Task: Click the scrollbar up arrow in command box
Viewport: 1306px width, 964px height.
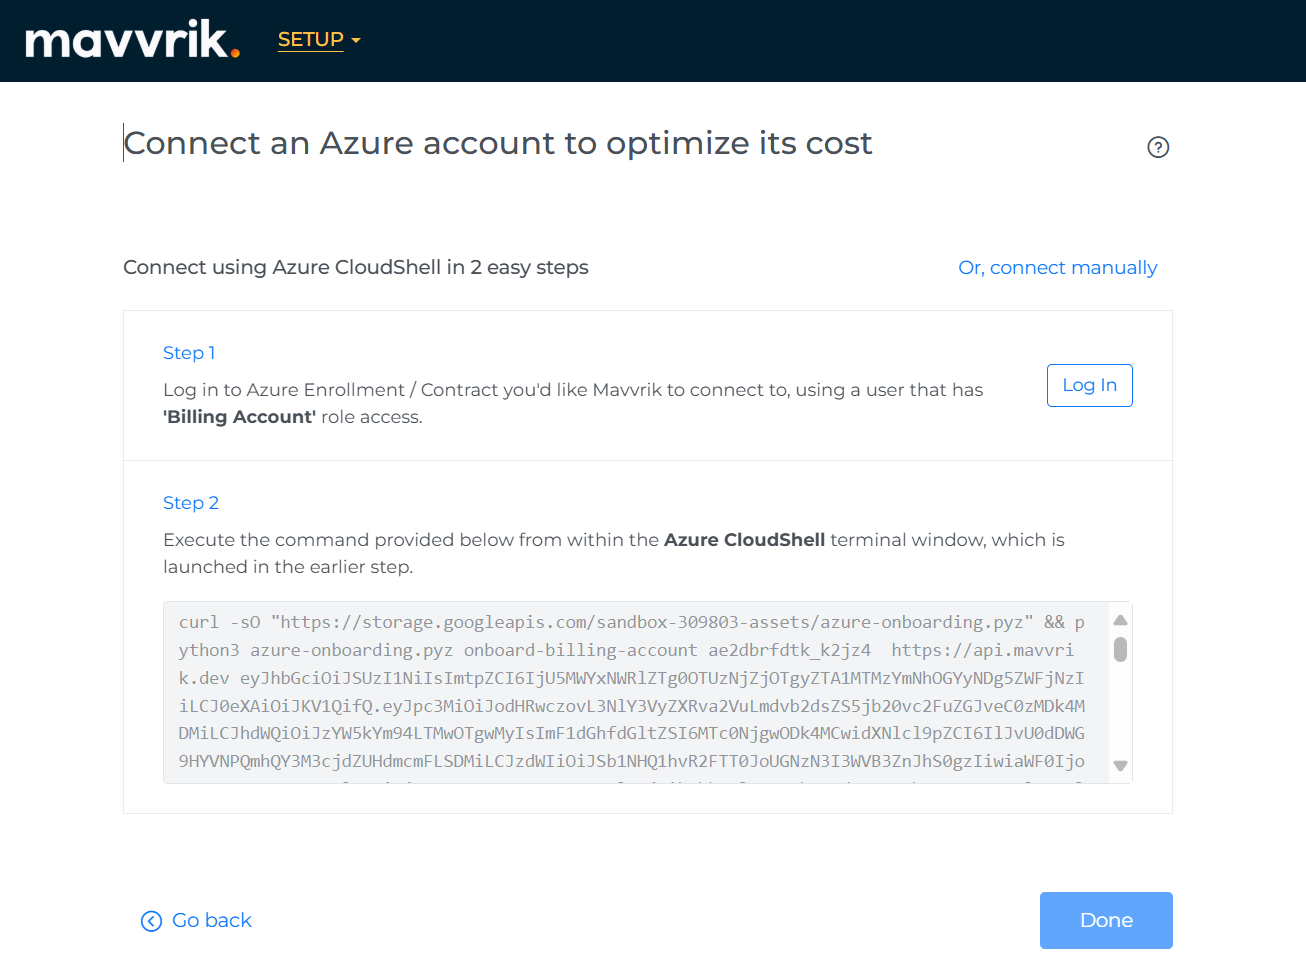Action: tap(1120, 620)
